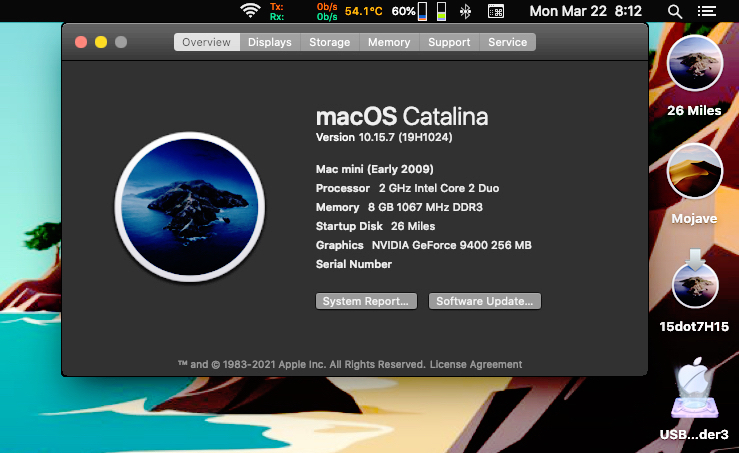The image size is (739, 453).
Task: Open the License Agreement link
Action: 476,364
